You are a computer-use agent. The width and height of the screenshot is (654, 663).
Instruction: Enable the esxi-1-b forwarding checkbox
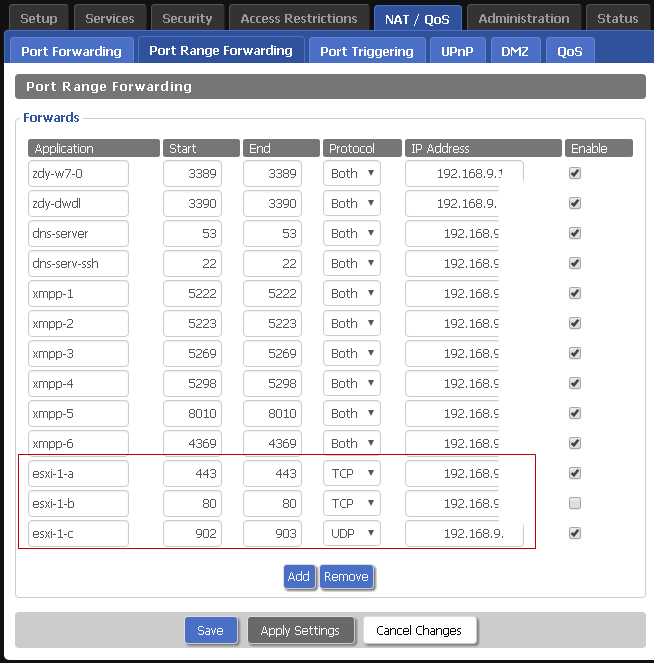click(x=575, y=503)
